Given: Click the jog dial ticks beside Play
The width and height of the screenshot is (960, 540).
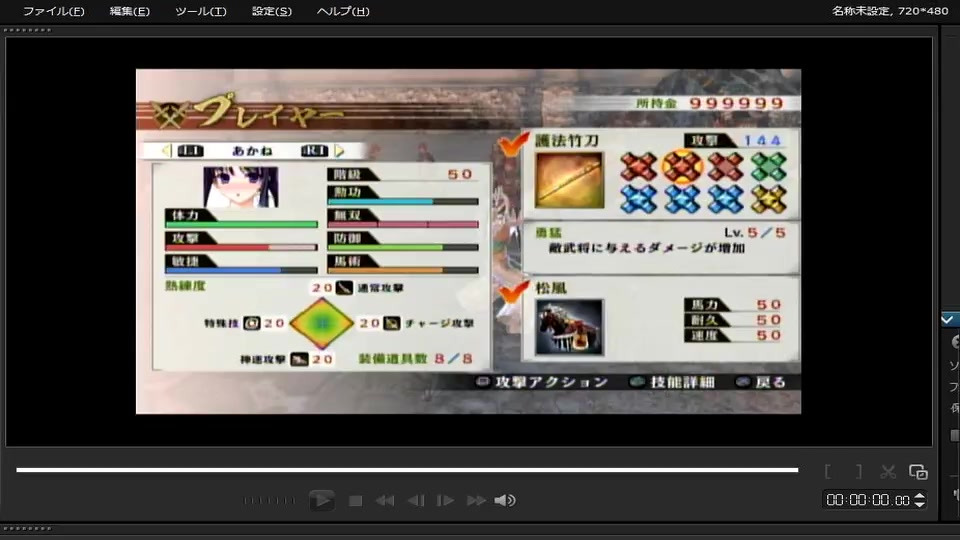Looking at the screenshot, I should tap(269, 500).
